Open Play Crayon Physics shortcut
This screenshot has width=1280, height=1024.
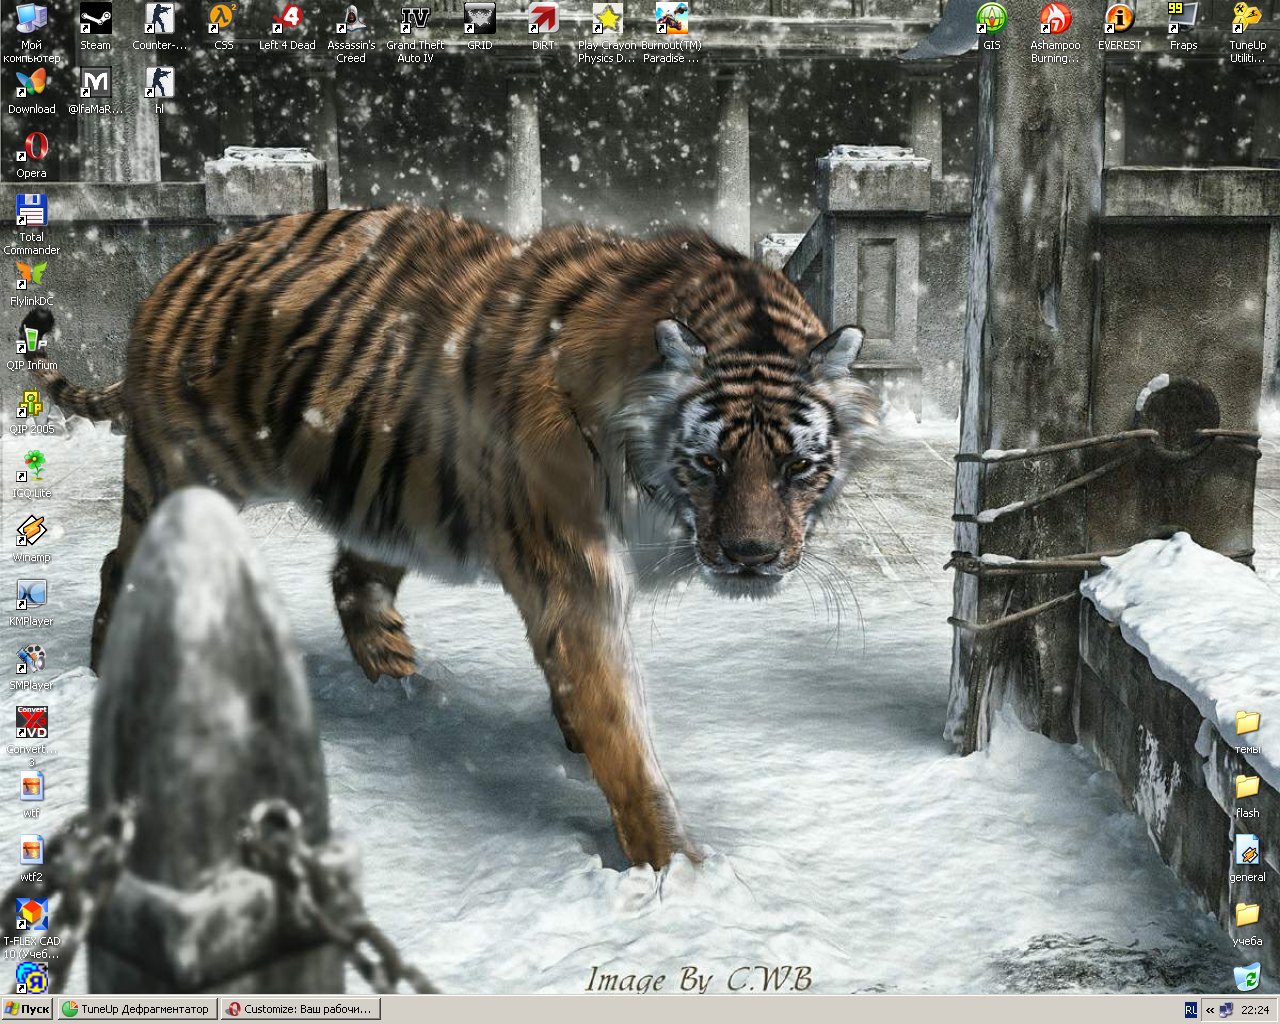(607, 33)
